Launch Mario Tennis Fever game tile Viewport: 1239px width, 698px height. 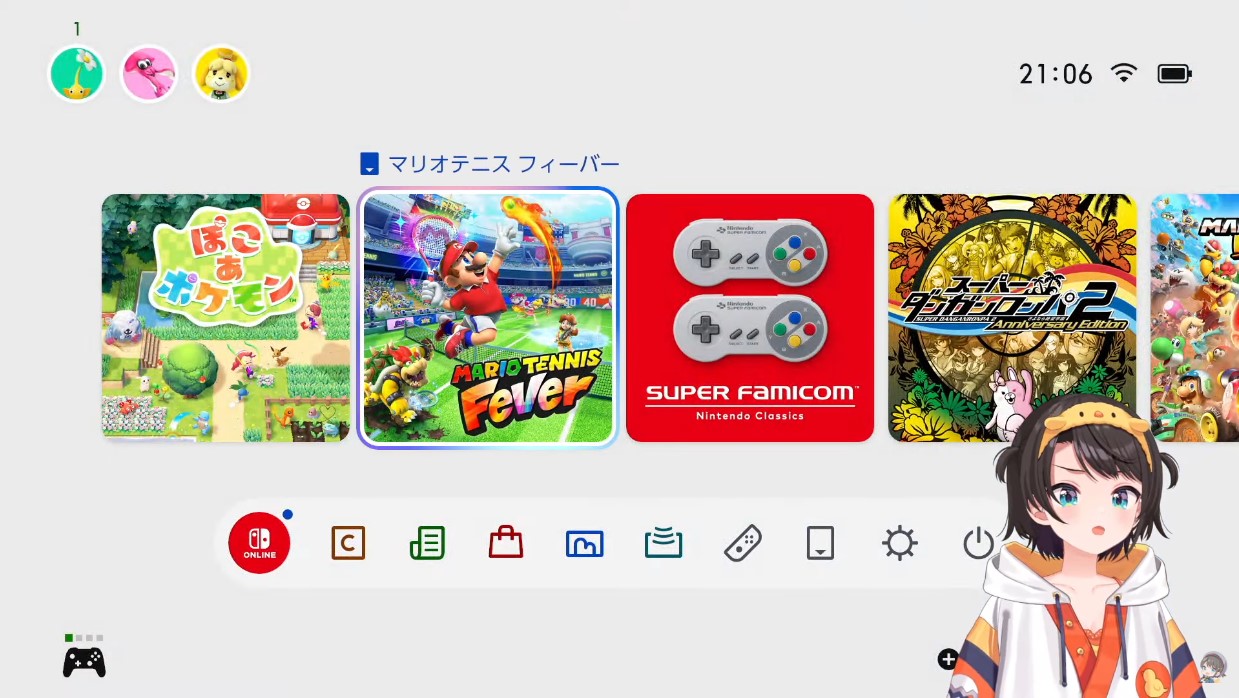pos(488,318)
